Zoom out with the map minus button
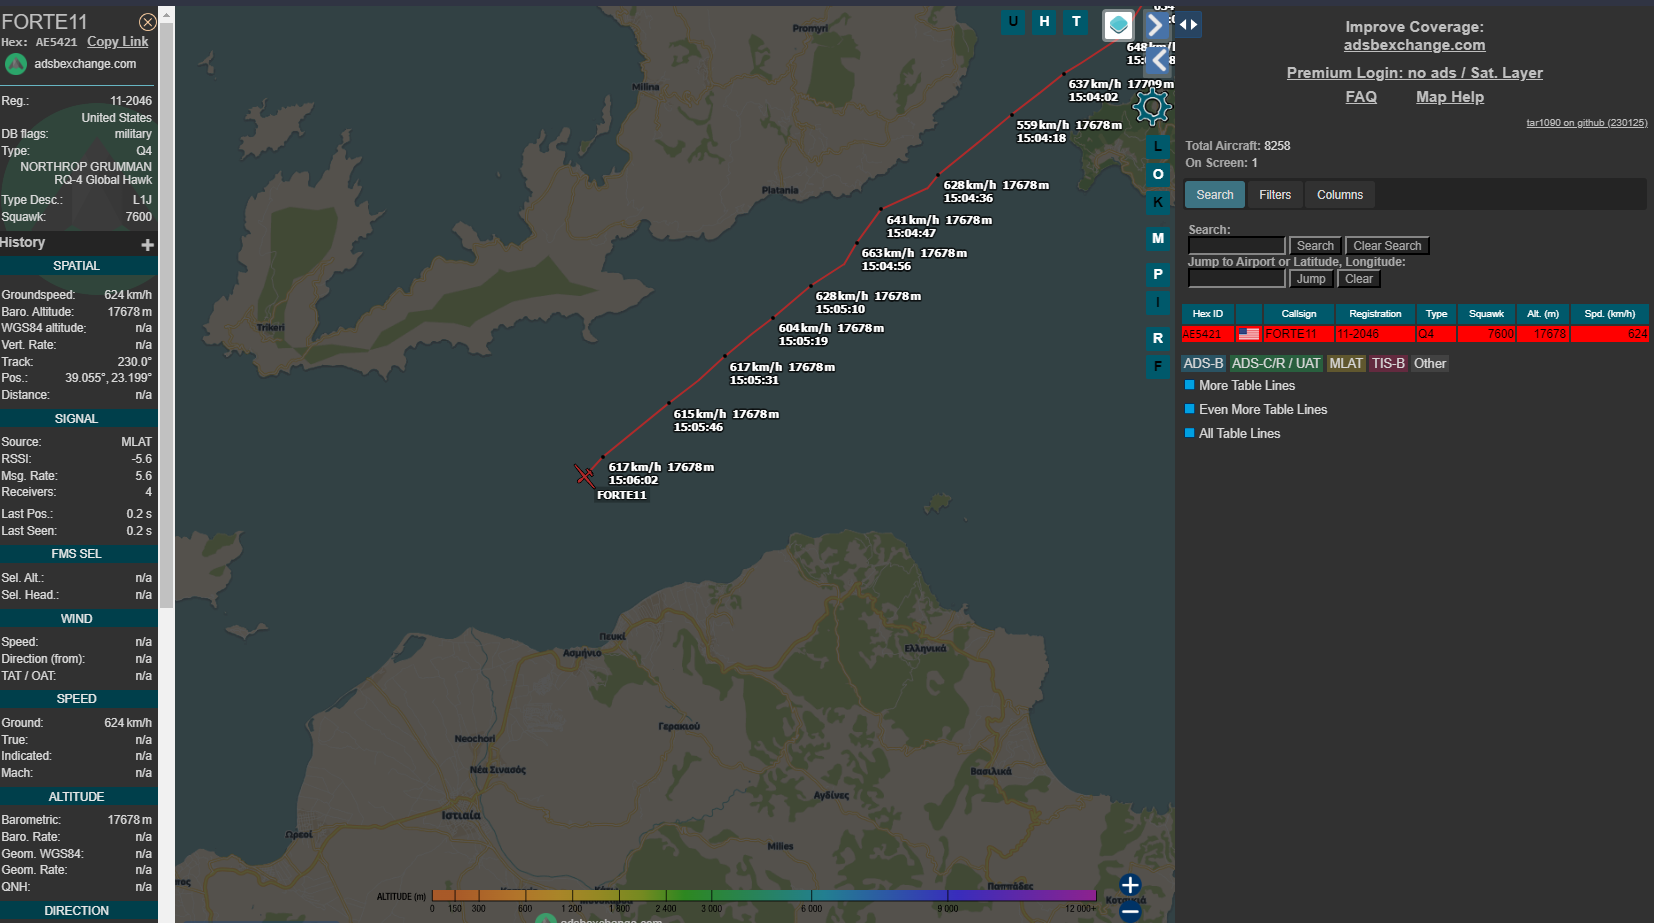Image resolution: width=1654 pixels, height=923 pixels. pyautogui.click(x=1130, y=912)
